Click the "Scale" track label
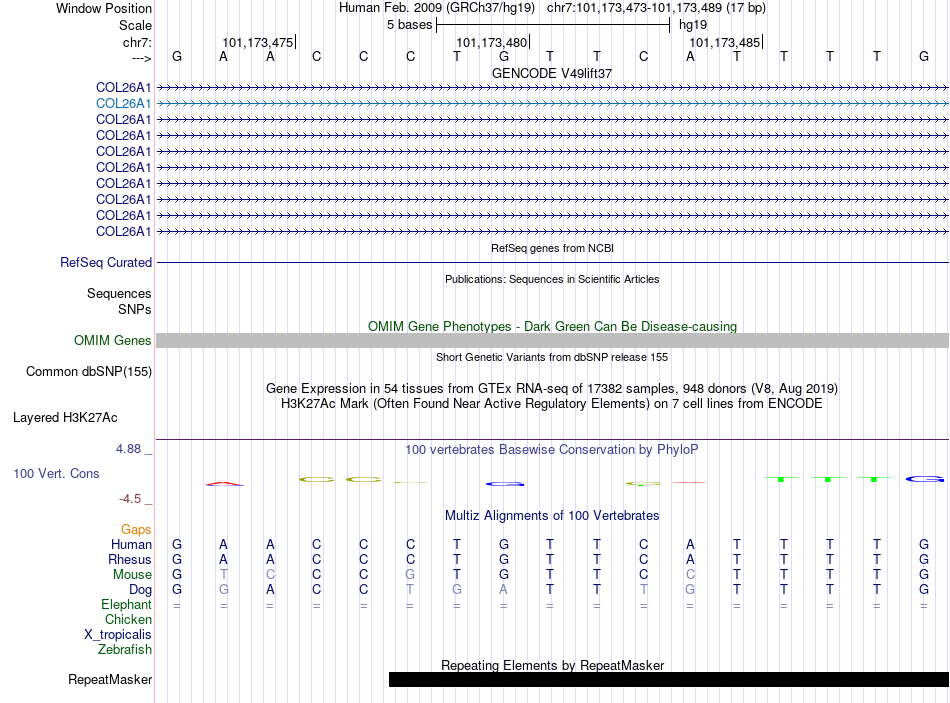The width and height of the screenshot is (950, 703). 135,25
